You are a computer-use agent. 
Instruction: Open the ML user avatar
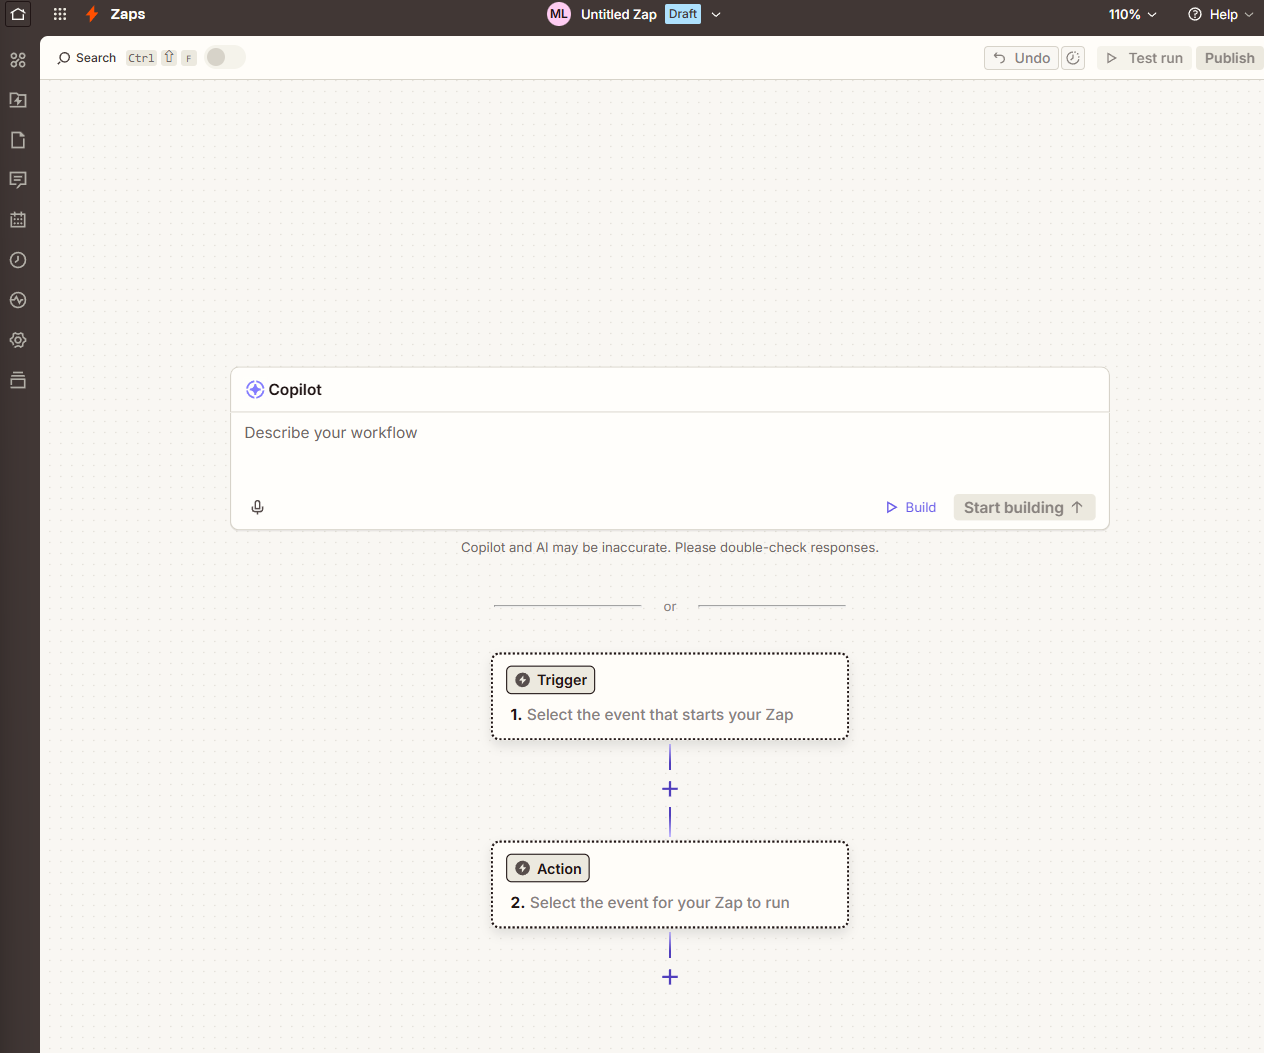coord(559,14)
